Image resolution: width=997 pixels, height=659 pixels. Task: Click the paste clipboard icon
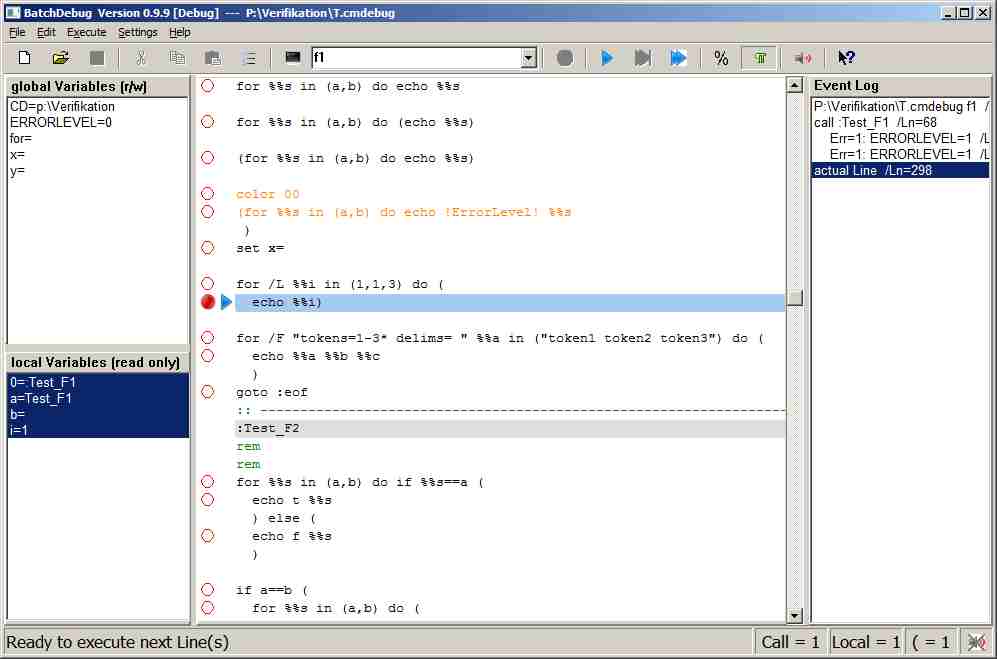[x=212, y=58]
